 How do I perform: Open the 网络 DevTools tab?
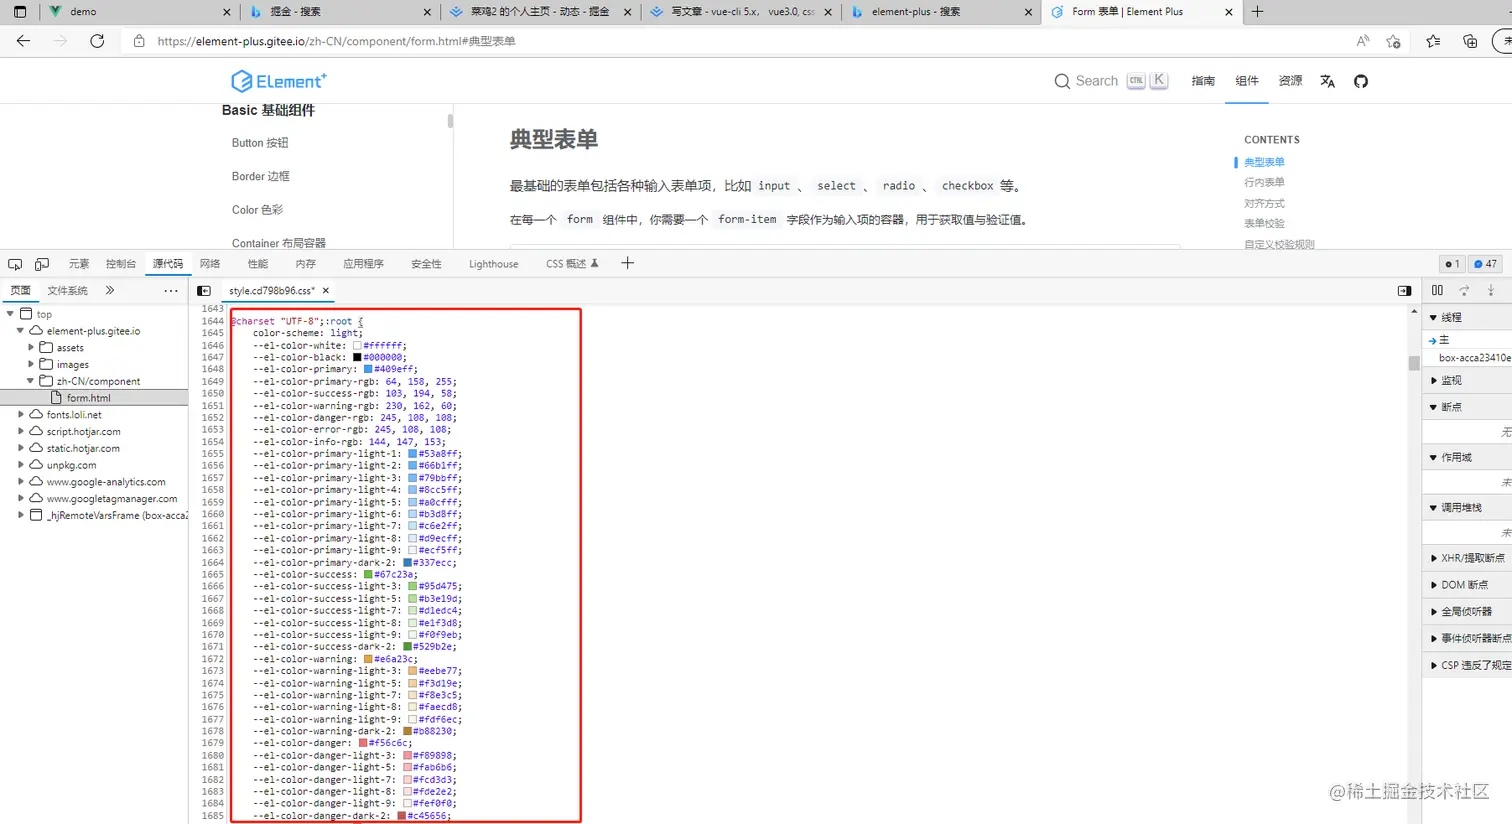coord(210,264)
